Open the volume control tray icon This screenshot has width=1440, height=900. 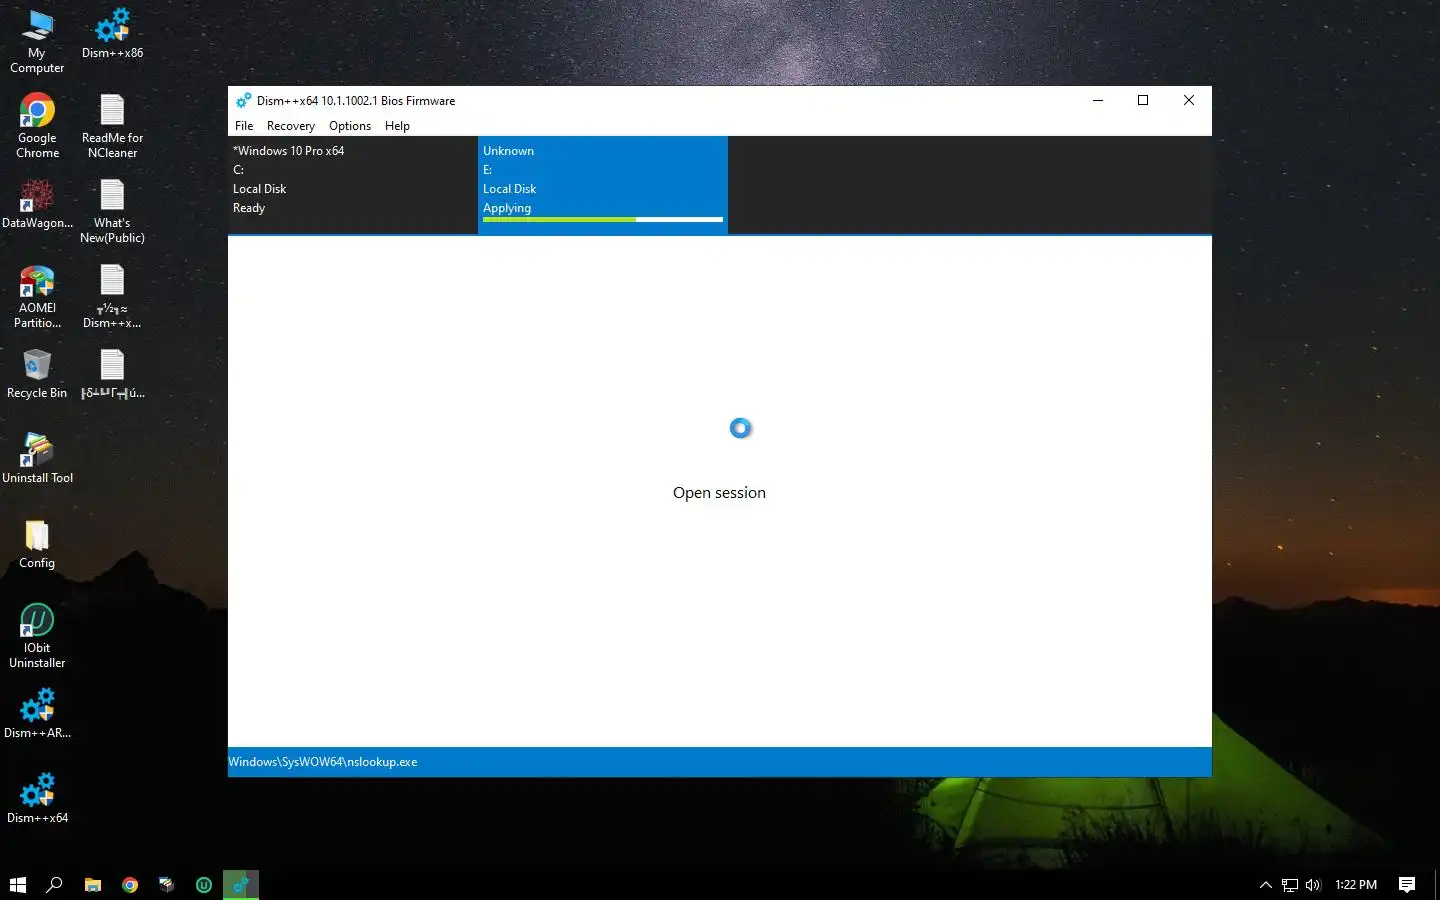[x=1313, y=884]
